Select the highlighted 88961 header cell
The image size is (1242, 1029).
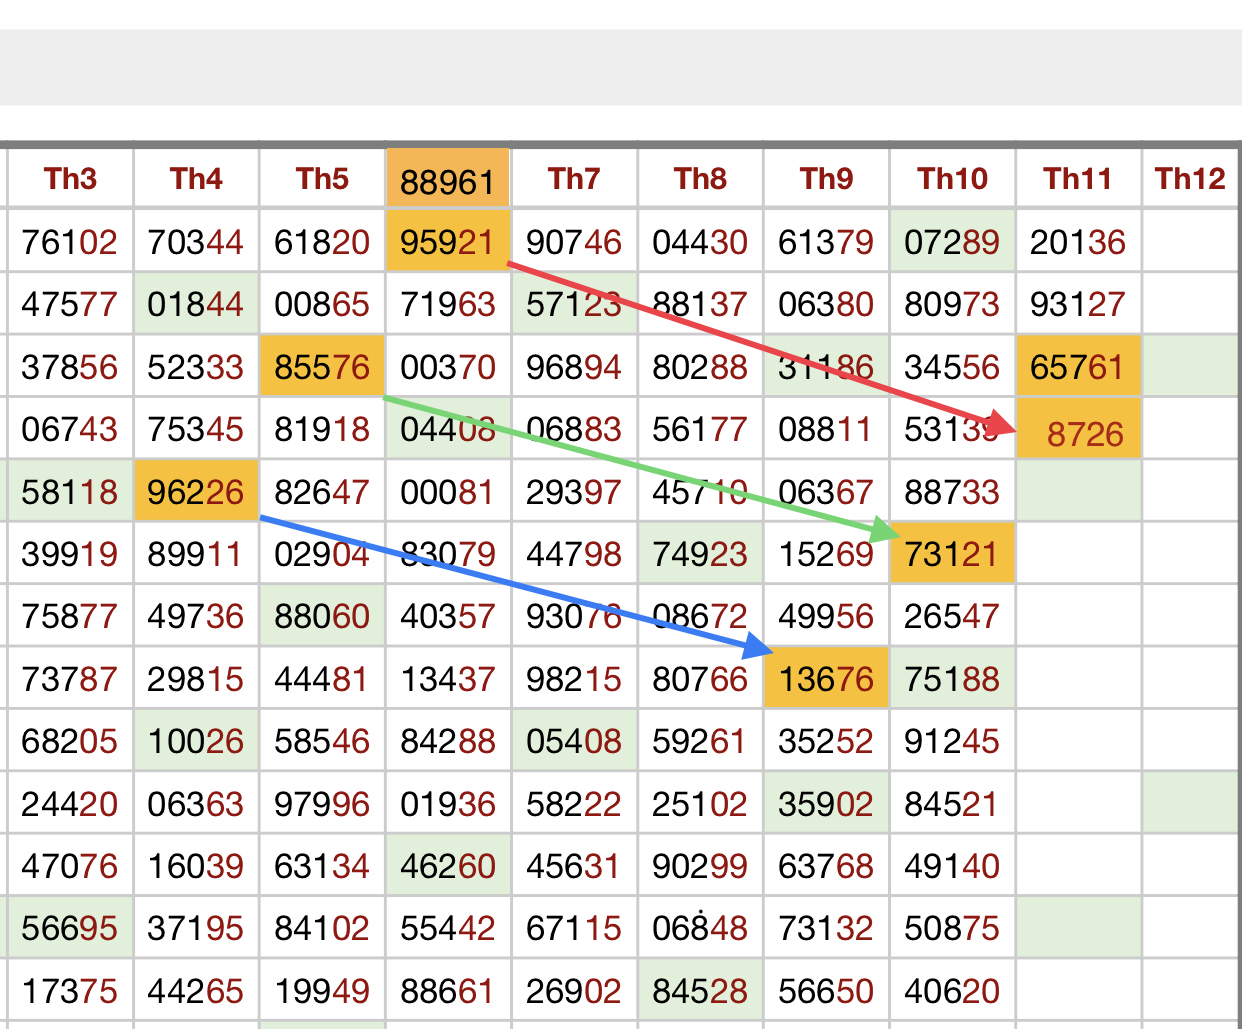click(448, 181)
